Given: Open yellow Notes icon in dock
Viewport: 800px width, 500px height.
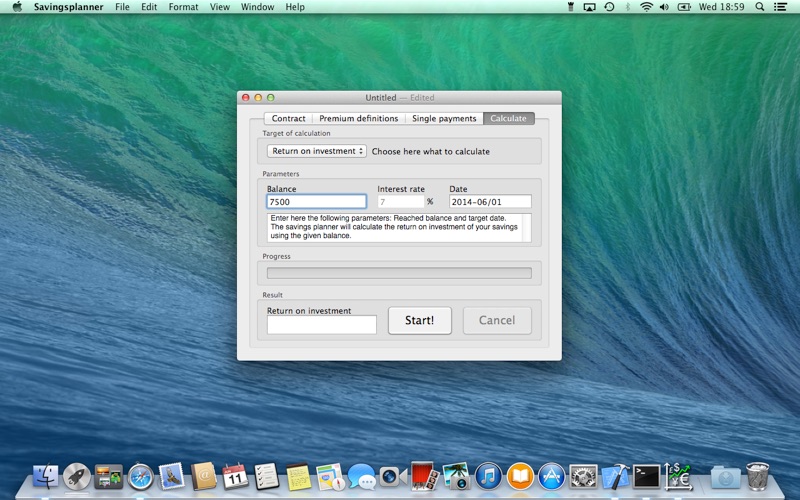Looking at the screenshot, I should coord(298,477).
